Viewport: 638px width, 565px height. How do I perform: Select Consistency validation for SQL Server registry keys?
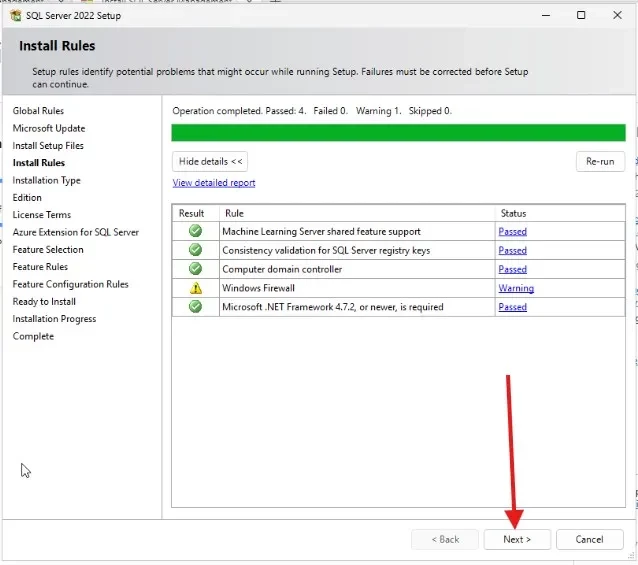click(x=326, y=250)
